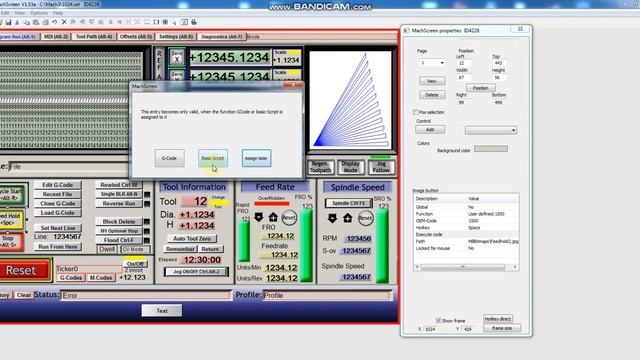
Task: Click the Basic Script button in dialog
Action: [x=213, y=158]
